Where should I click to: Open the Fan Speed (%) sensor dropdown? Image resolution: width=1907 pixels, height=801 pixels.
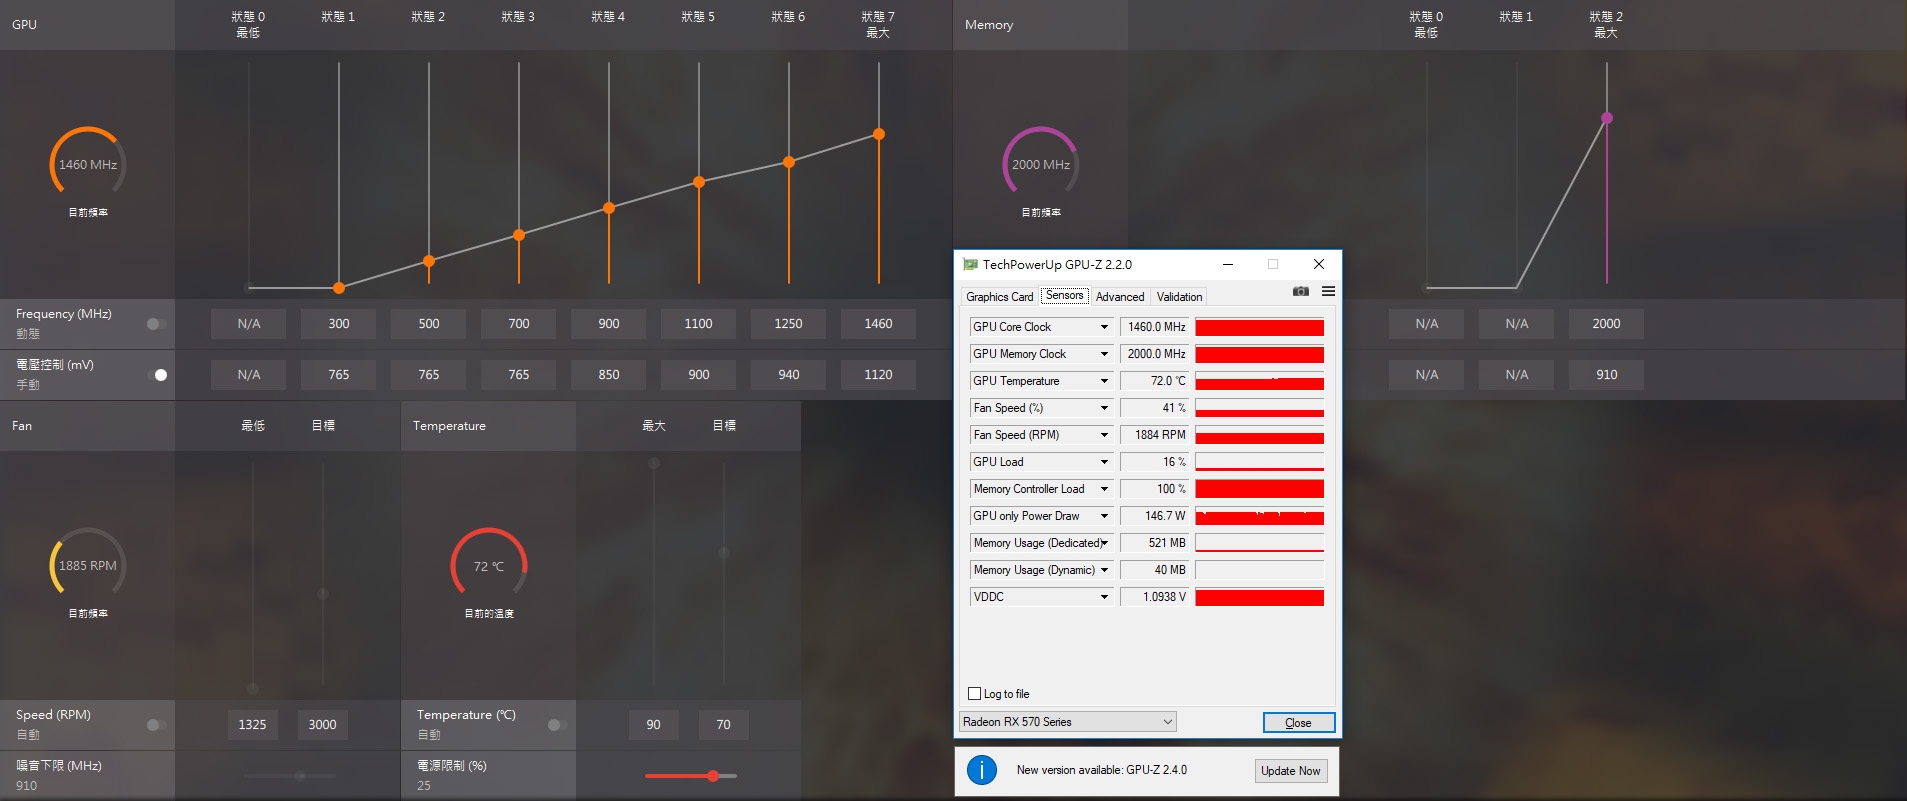coord(1104,408)
